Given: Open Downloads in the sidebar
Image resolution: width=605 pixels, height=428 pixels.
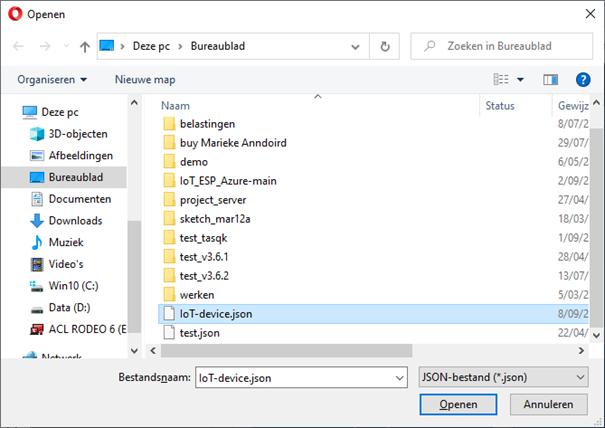Looking at the screenshot, I should 75,221.
